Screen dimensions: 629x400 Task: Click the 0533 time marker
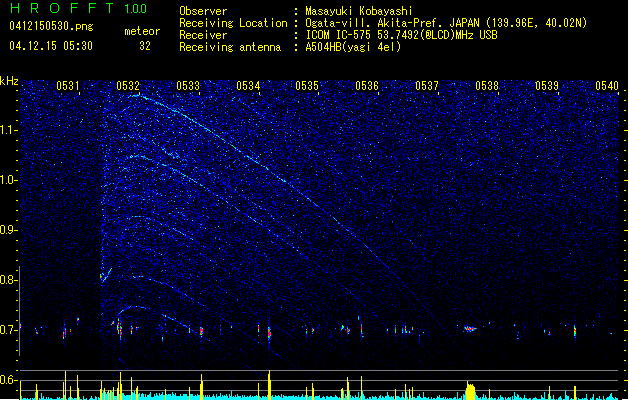click(x=188, y=86)
